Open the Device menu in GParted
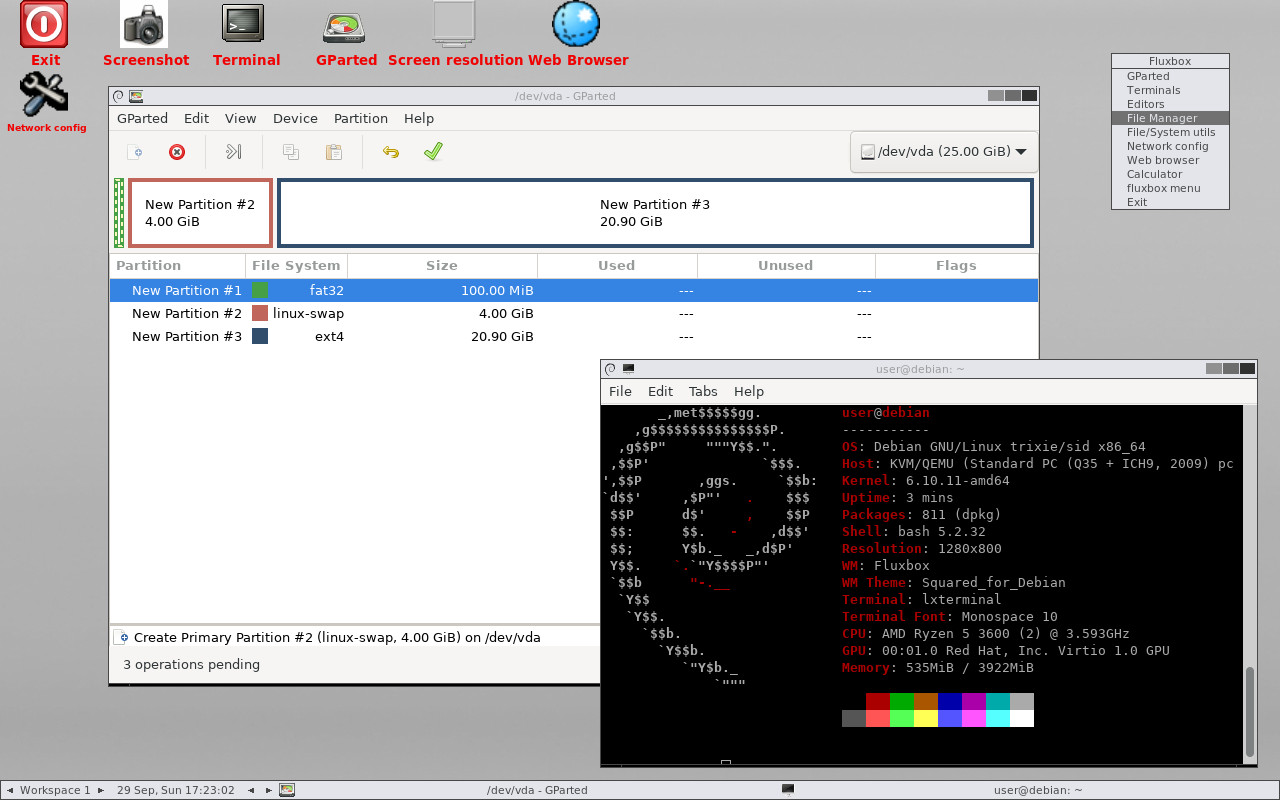Image resolution: width=1280 pixels, height=800 pixels. tap(295, 118)
